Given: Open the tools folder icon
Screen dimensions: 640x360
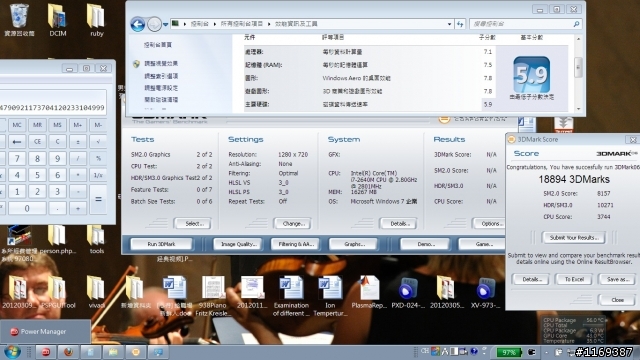Looking at the screenshot, I should coord(96,240).
